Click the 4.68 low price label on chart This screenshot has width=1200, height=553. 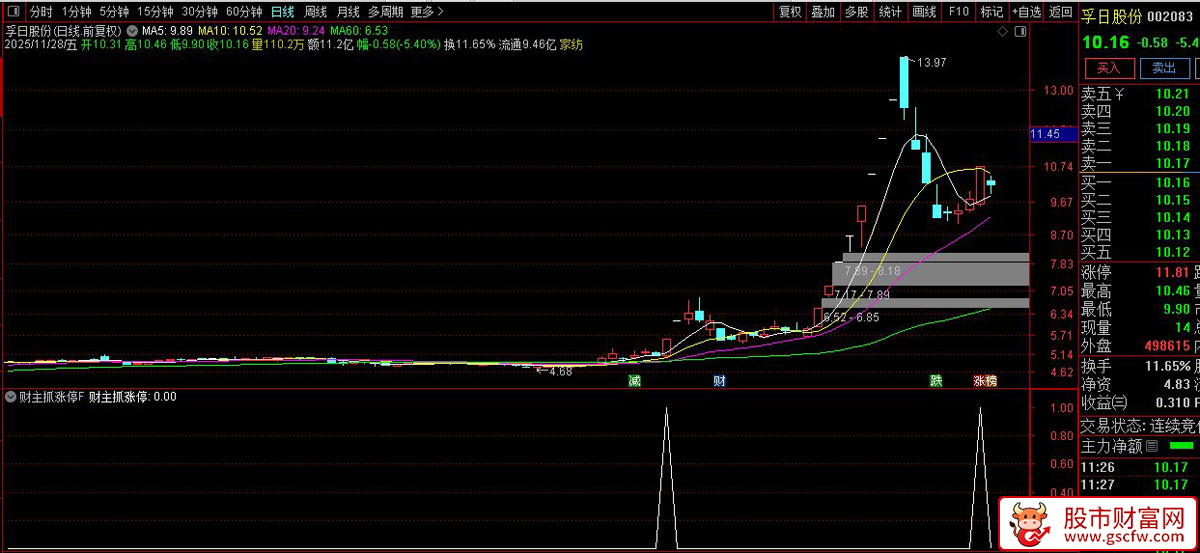click(x=559, y=371)
